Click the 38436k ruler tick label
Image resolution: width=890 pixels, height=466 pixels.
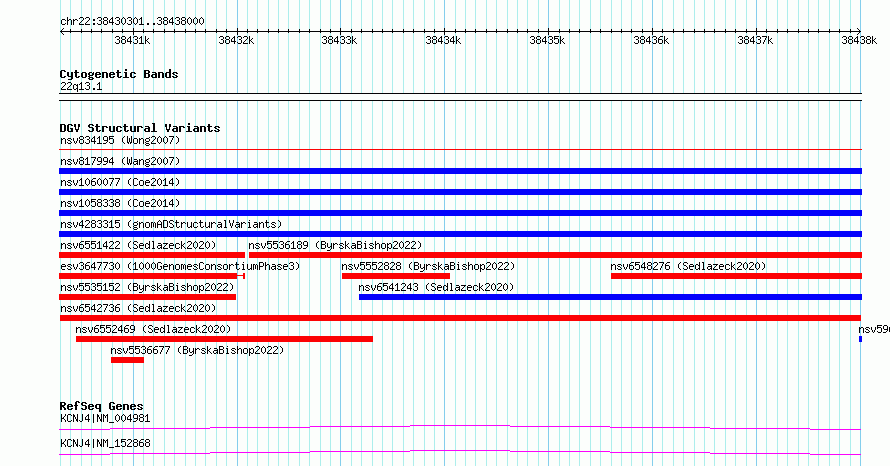click(x=651, y=40)
